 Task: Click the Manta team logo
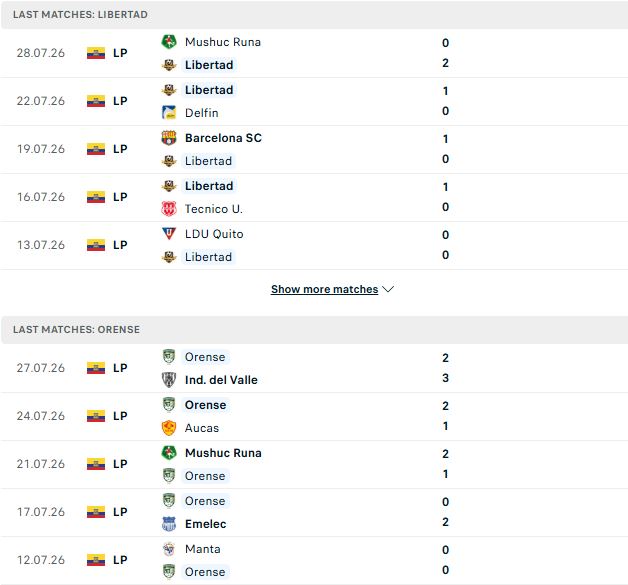[169, 549]
